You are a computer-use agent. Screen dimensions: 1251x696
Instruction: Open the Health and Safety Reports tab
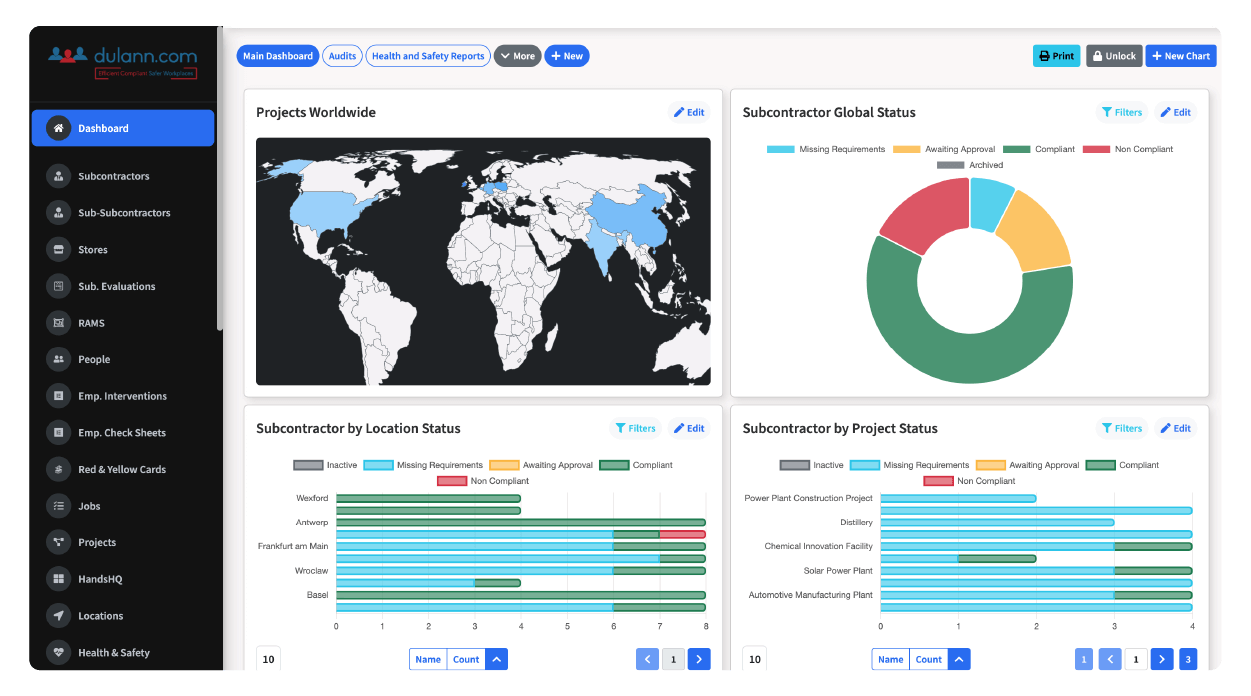point(428,56)
